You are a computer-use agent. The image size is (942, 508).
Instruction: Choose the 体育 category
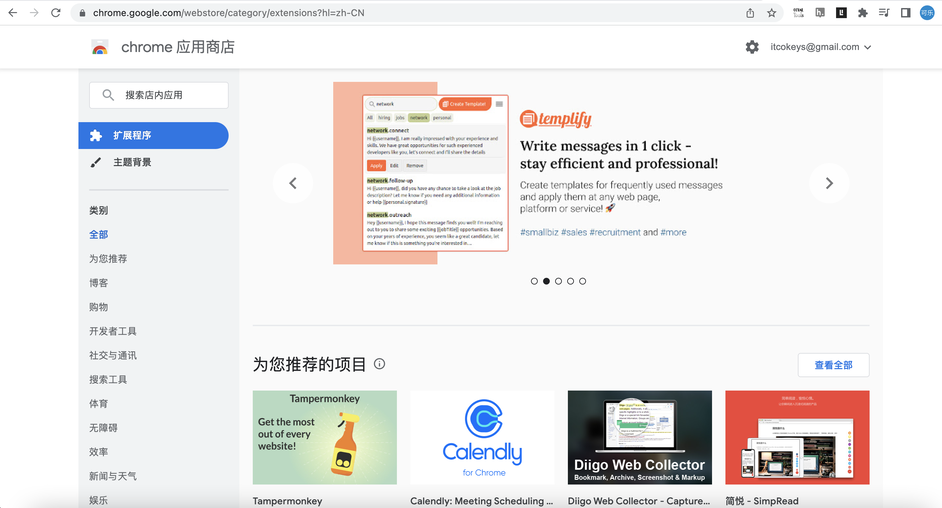[x=99, y=404]
